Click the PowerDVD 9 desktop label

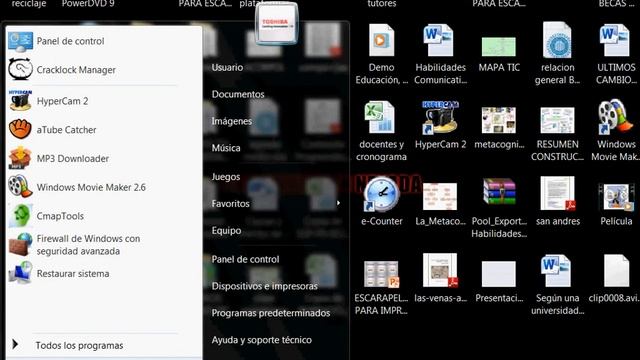[x=88, y=4]
